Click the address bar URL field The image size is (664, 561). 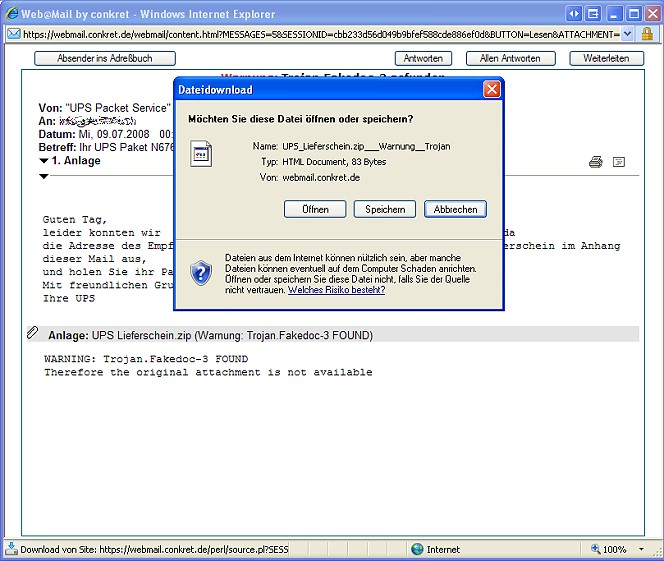click(321, 34)
